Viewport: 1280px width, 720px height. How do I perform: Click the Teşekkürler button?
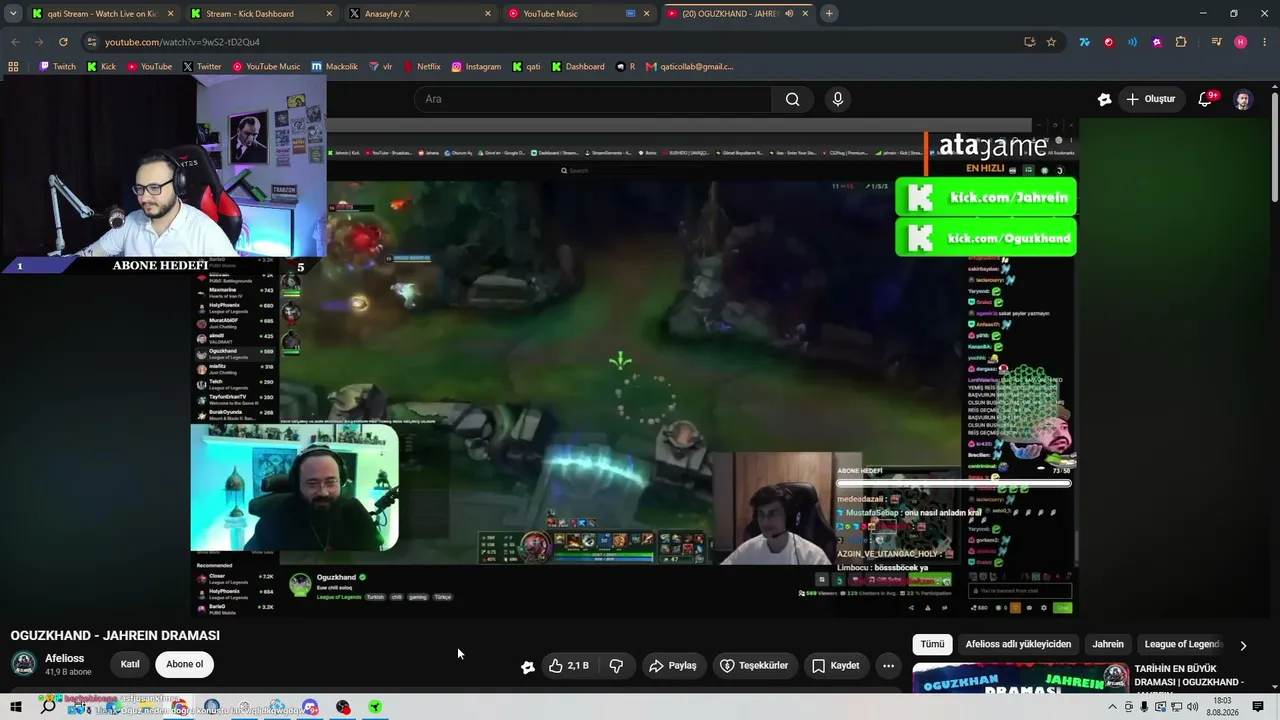click(755, 666)
